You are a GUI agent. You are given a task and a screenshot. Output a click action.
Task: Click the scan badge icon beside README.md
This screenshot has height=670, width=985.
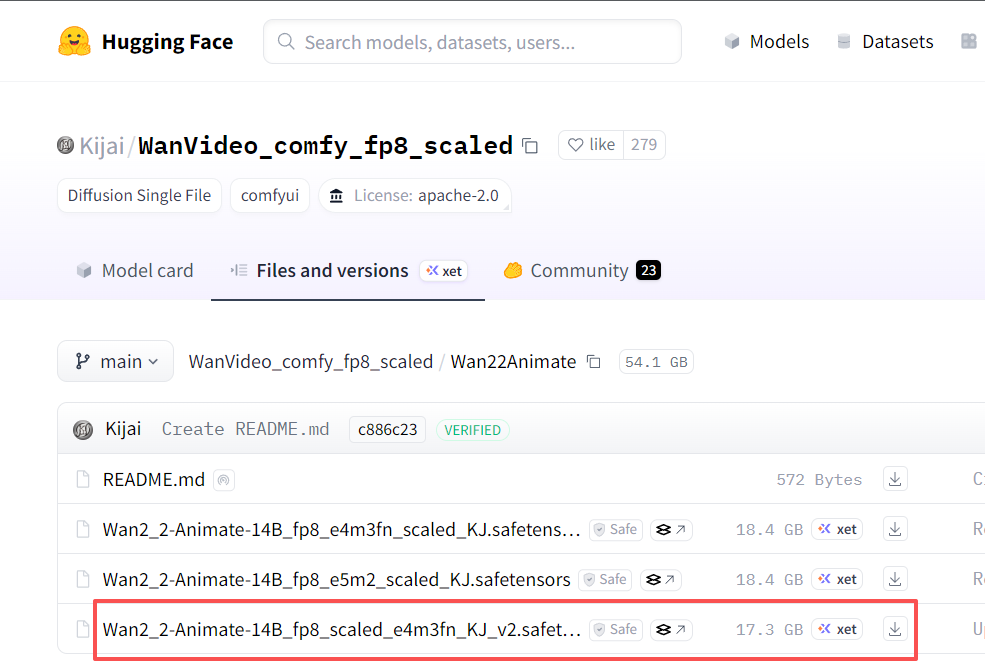(x=224, y=480)
